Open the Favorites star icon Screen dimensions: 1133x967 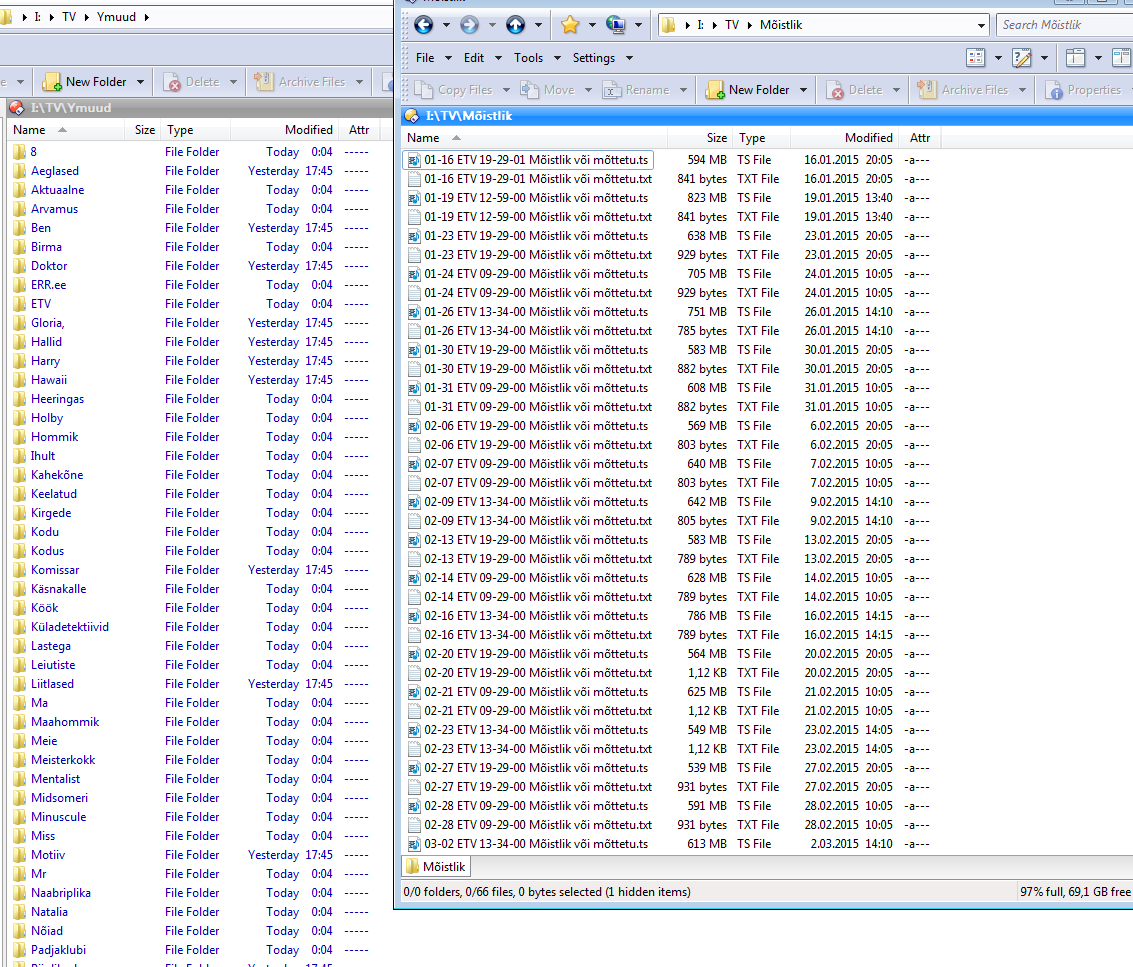pyautogui.click(x=570, y=25)
